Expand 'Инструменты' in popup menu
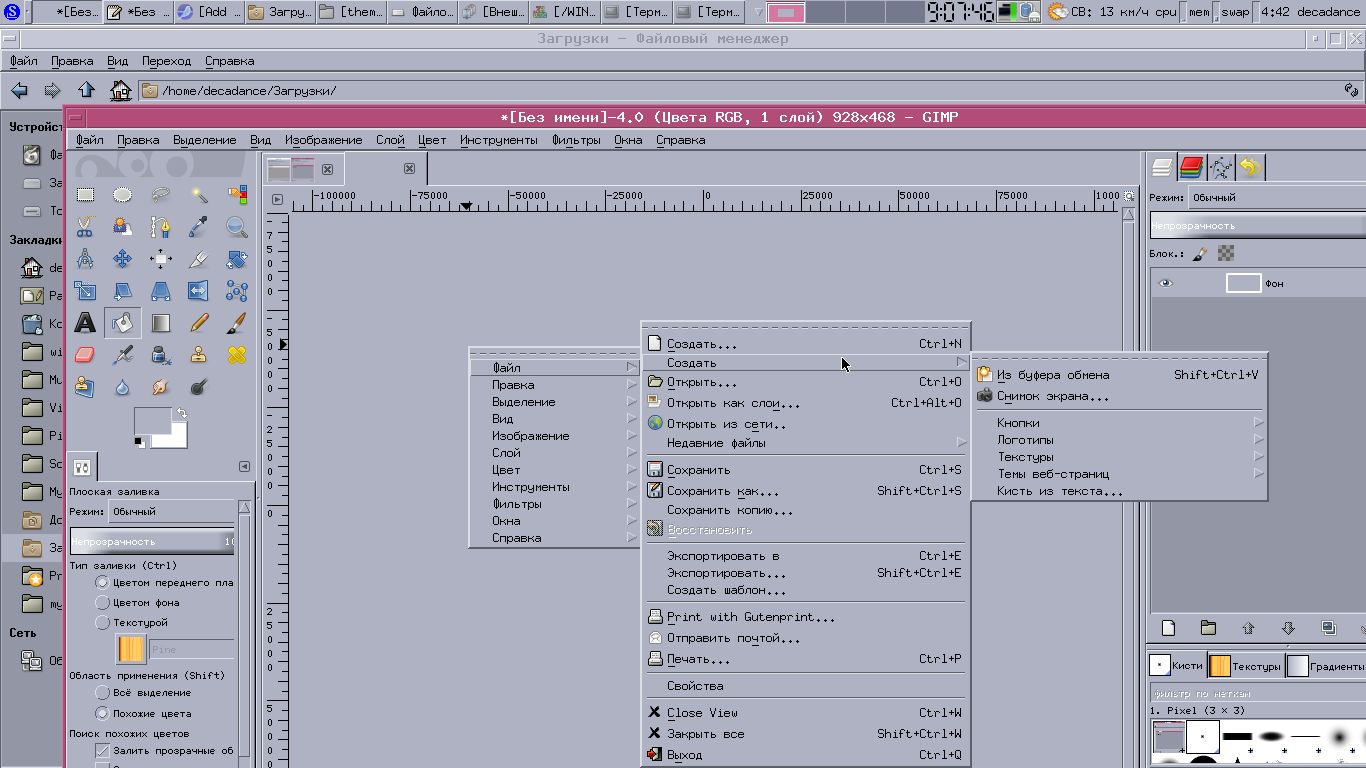The width and height of the screenshot is (1366, 768). 555,487
